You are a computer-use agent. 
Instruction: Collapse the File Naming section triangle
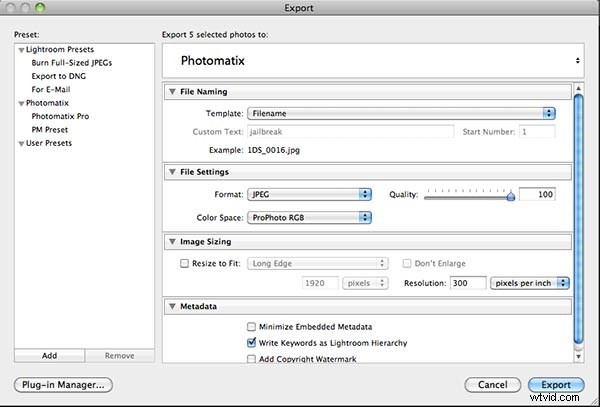click(170, 93)
